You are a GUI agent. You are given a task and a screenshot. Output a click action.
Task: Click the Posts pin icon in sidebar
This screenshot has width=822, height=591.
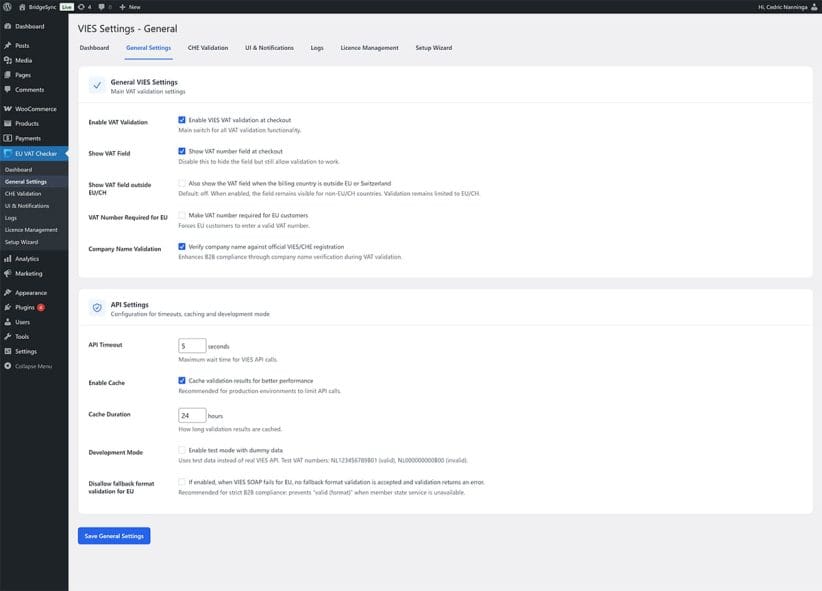(x=8, y=45)
